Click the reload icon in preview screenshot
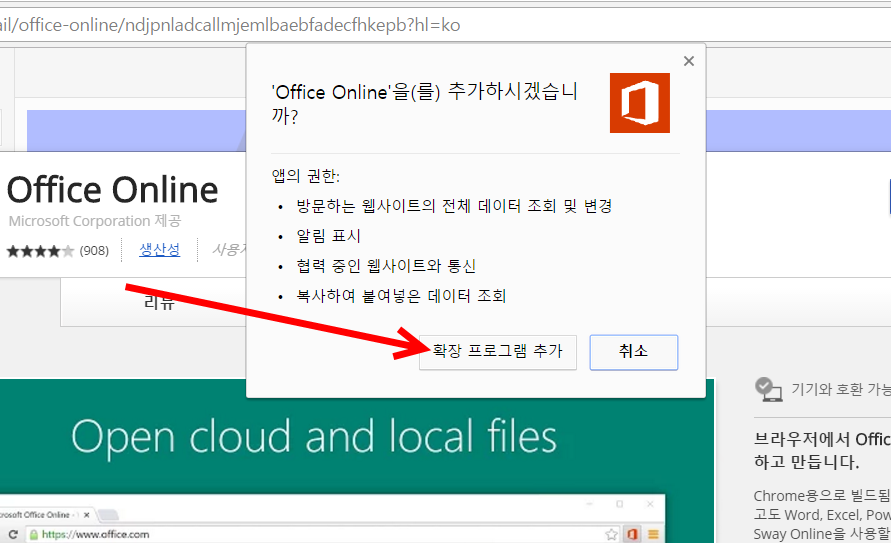Screen dimensions: 891x543 [13, 534]
